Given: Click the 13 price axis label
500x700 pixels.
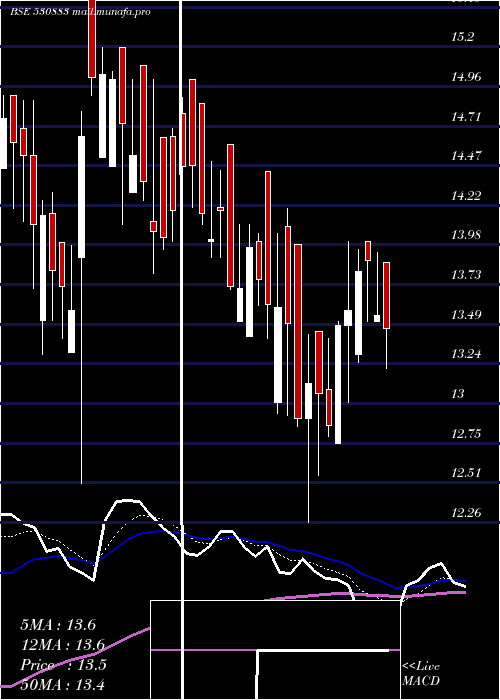Looking at the screenshot, I should (458, 394).
